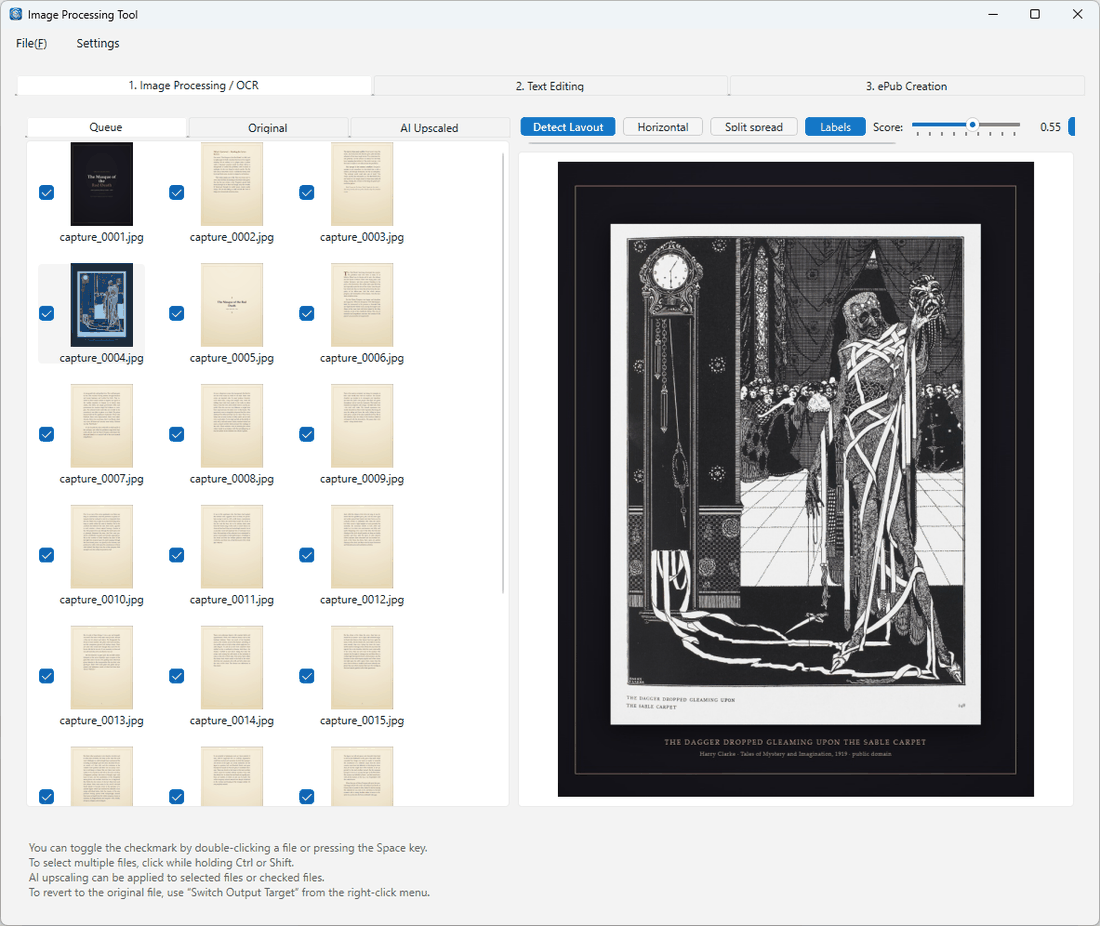Toggle the Labels button
Image resolution: width=1100 pixels, height=926 pixels.
click(835, 127)
